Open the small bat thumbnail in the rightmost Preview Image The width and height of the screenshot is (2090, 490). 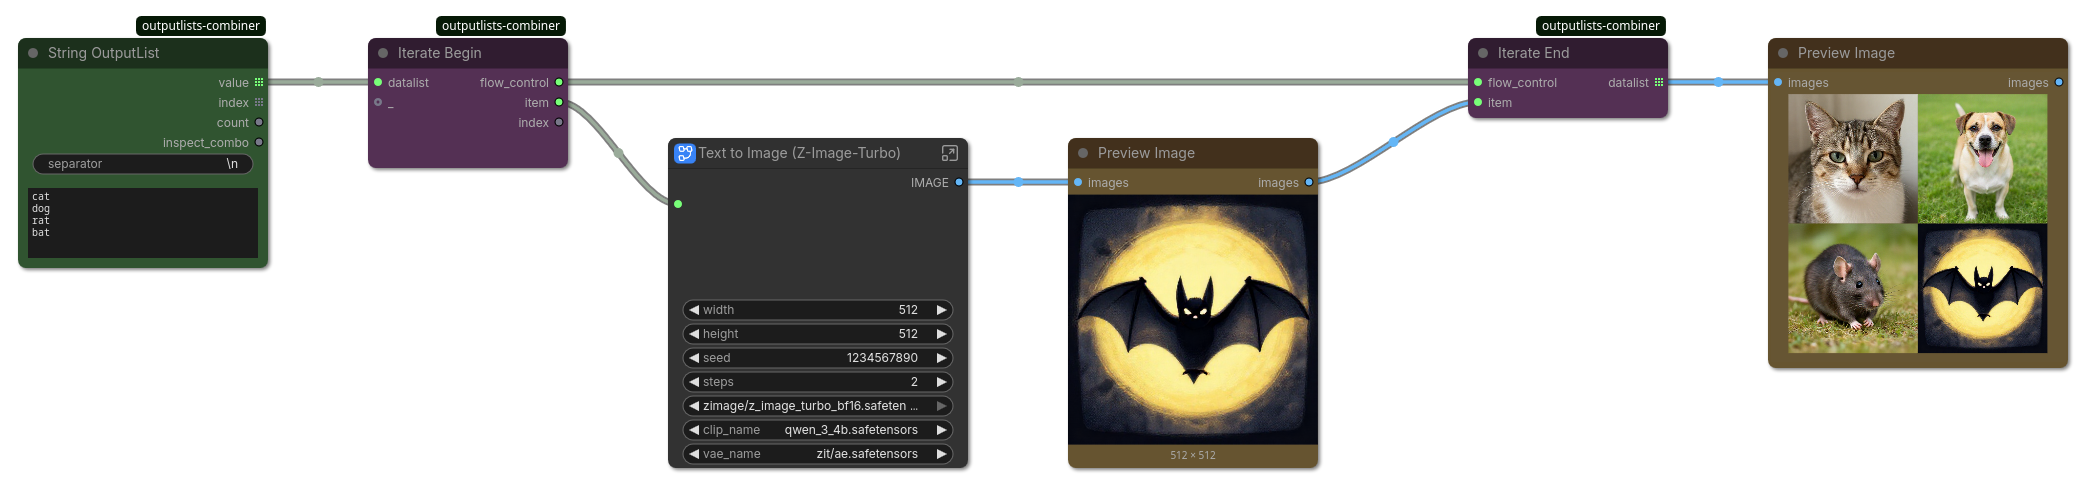(x=1983, y=288)
